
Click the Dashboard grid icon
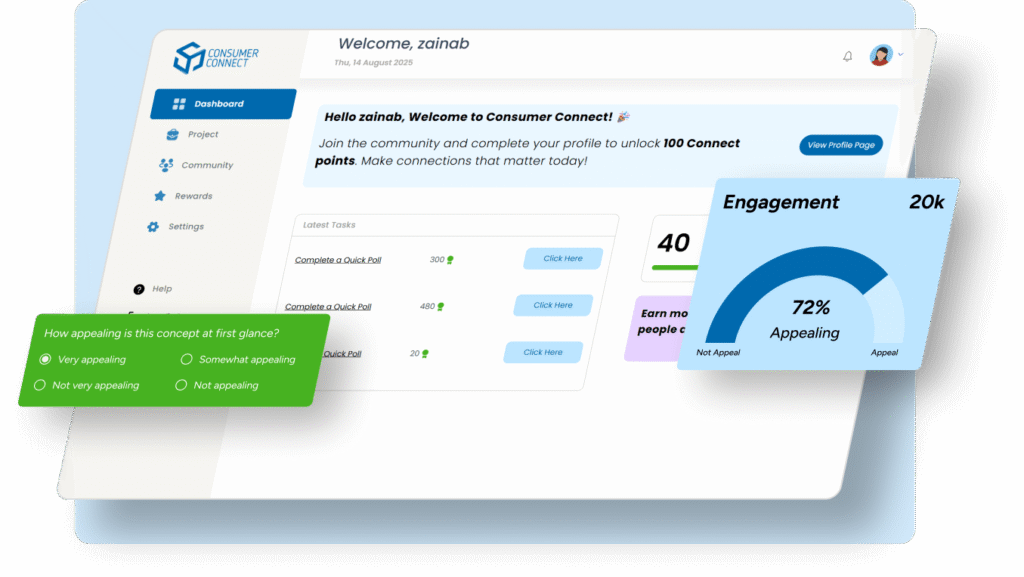click(x=179, y=104)
